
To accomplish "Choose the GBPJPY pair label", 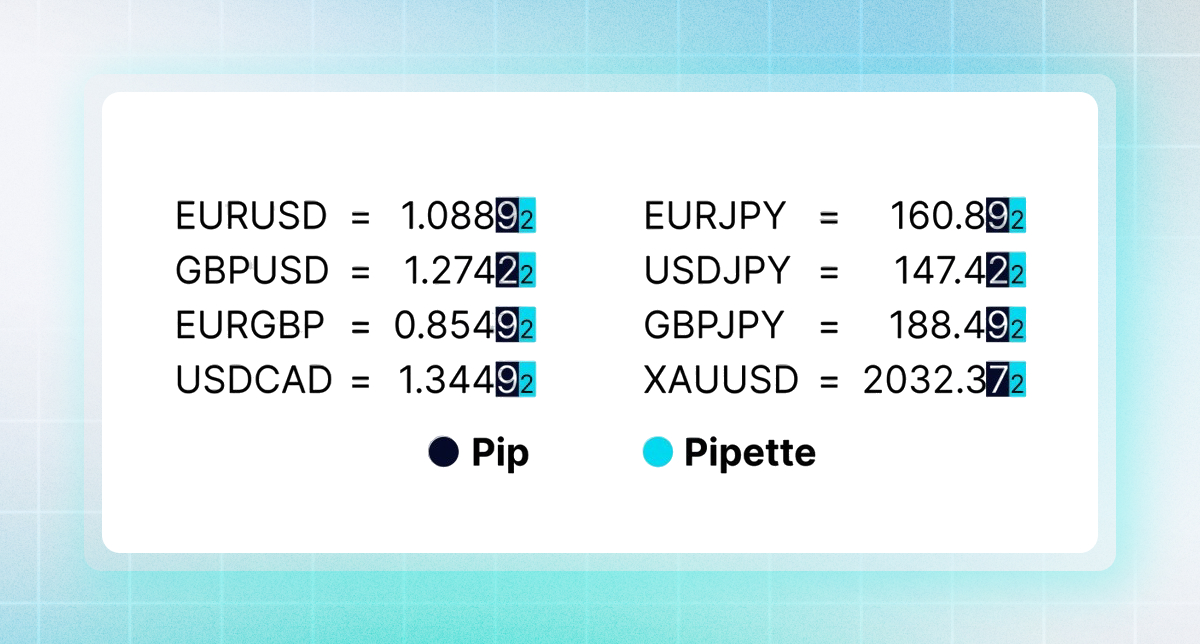I will pyautogui.click(x=715, y=325).
